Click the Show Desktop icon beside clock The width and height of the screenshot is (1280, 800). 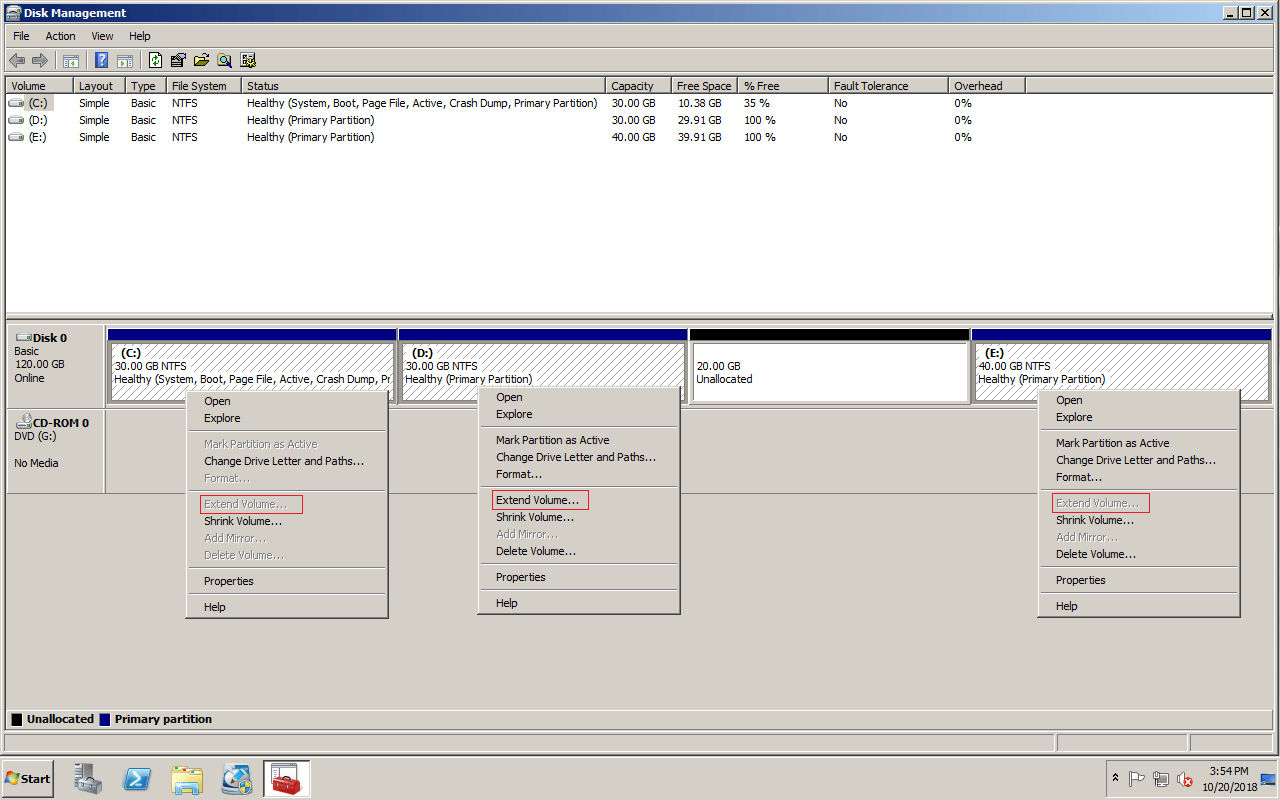(x=1268, y=779)
